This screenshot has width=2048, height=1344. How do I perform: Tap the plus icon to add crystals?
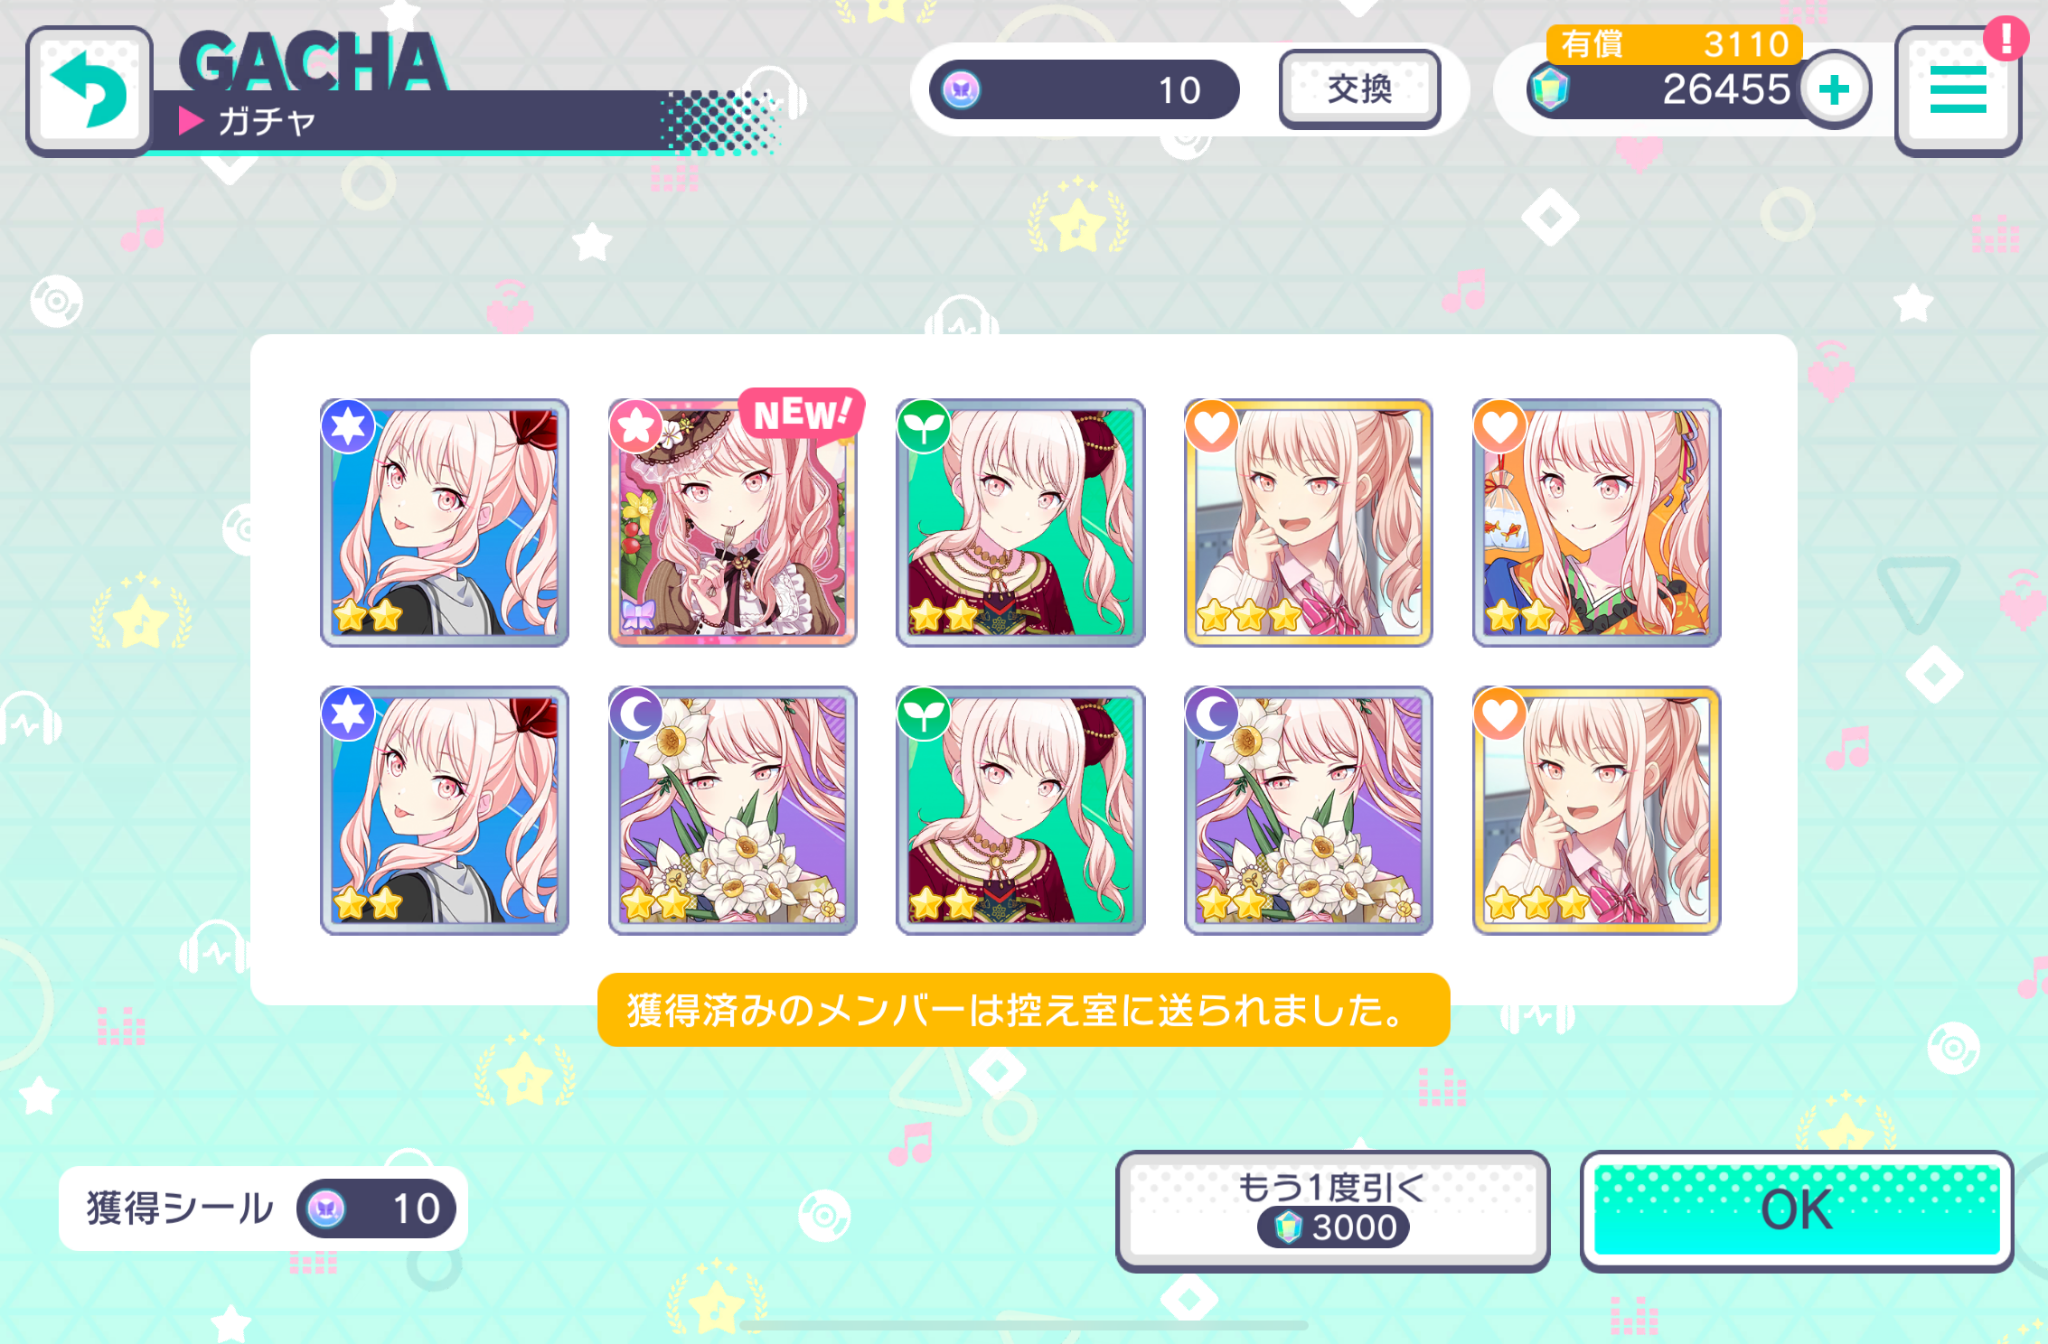pyautogui.click(x=1834, y=90)
